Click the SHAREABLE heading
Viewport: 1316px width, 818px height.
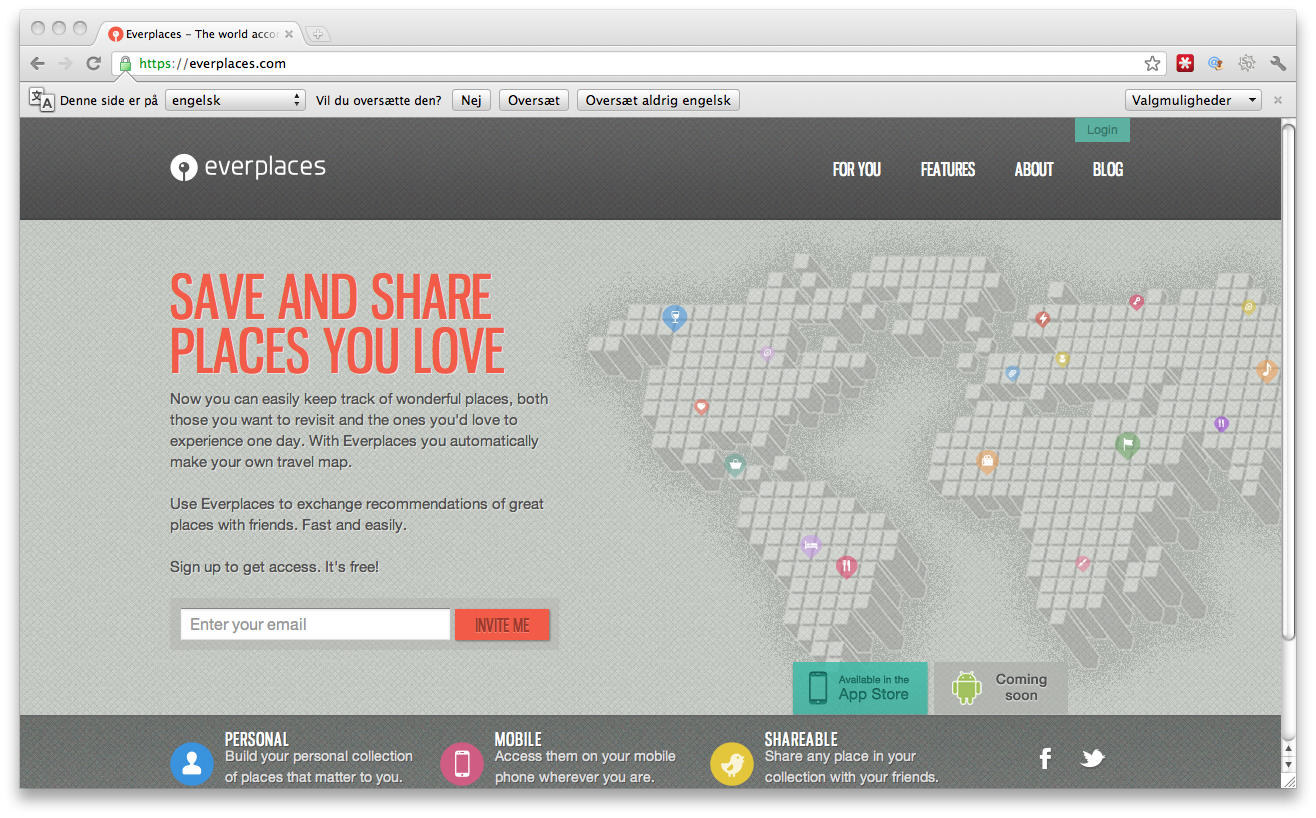tap(801, 739)
